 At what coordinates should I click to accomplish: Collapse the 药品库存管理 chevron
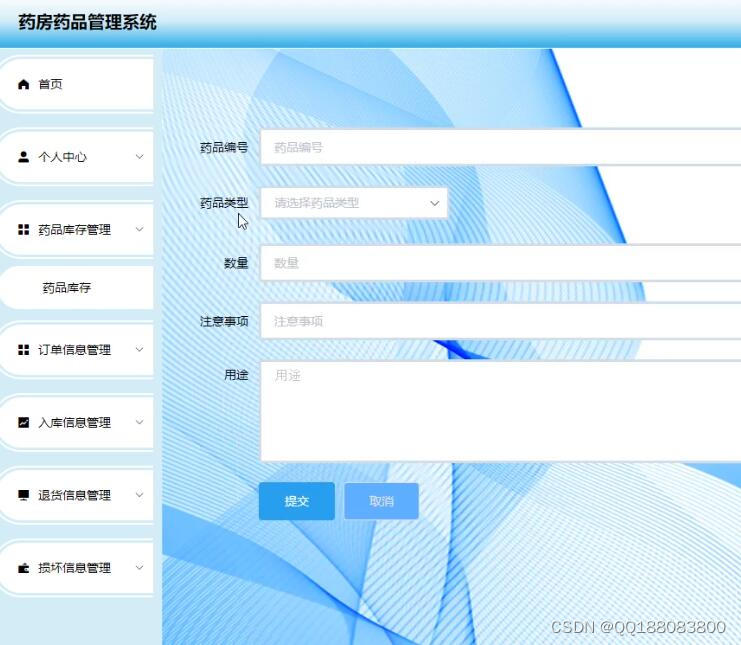(139, 229)
